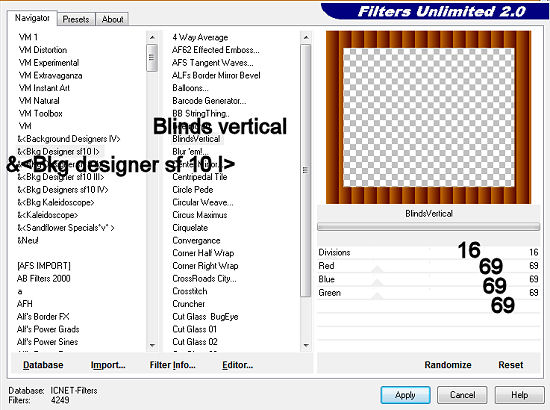The image size is (550, 410).
Task: Select VM Instant Art category
Action: [x=44, y=88]
